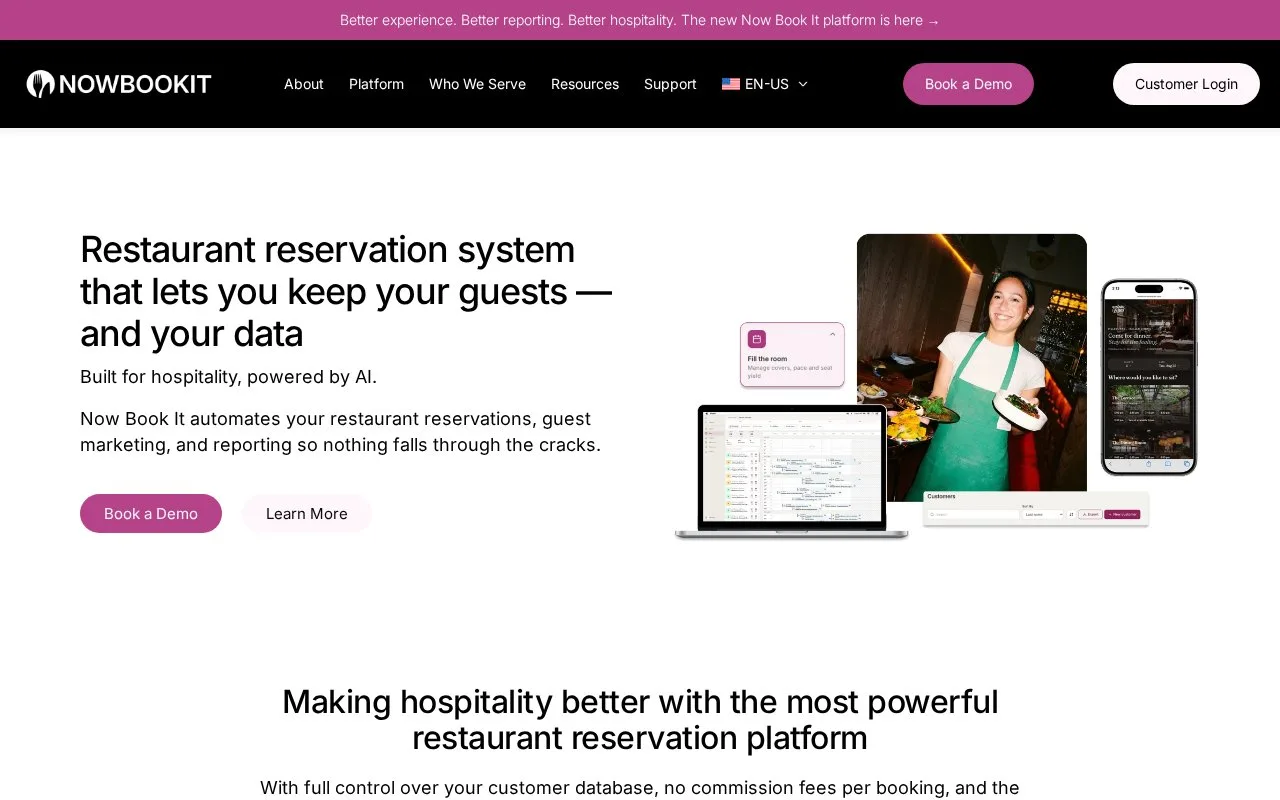
Task: Click the New customer button in Customers card
Action: [x=1122, y=515]
